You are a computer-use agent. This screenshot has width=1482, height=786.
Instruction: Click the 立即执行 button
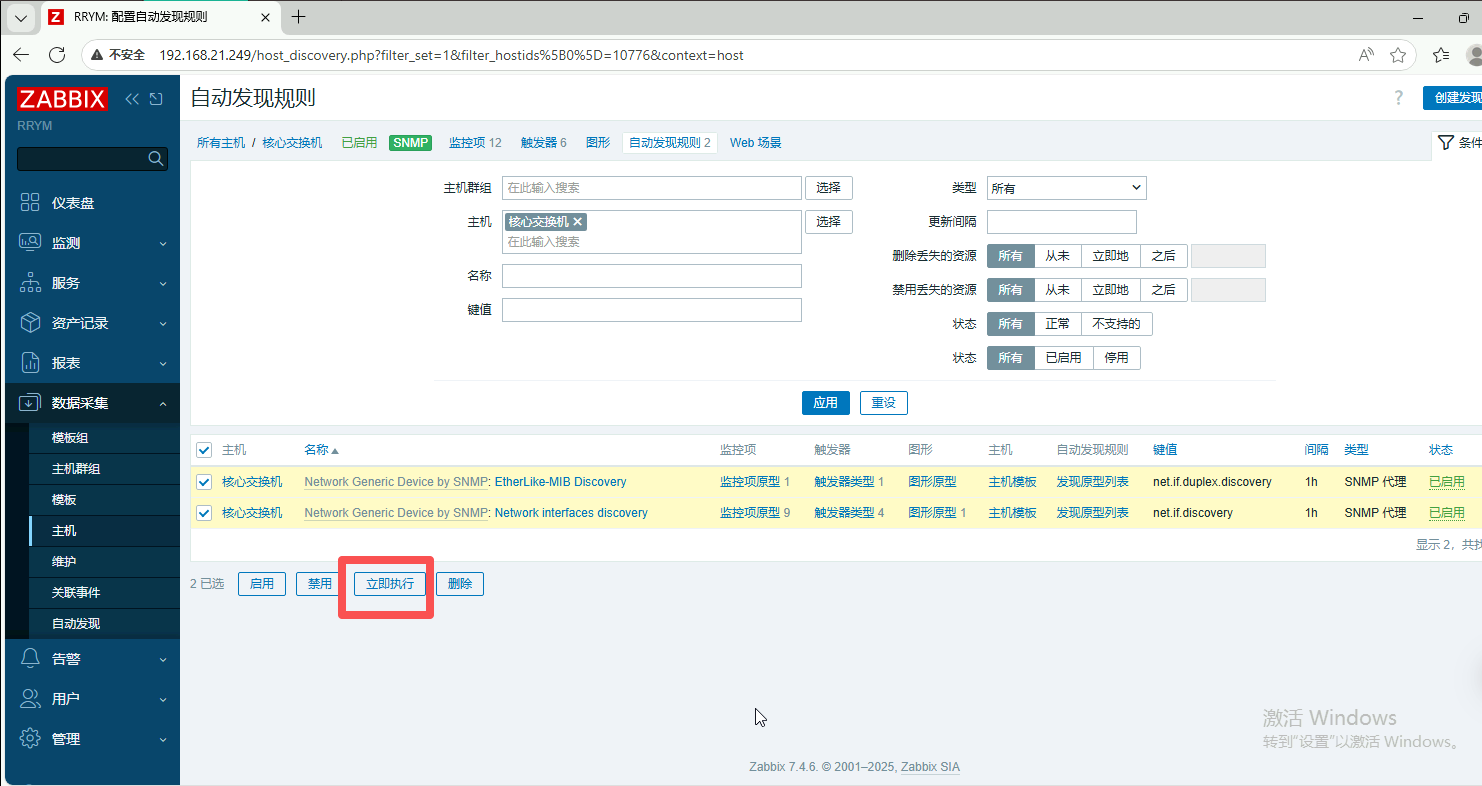click(x=389, y=584)
